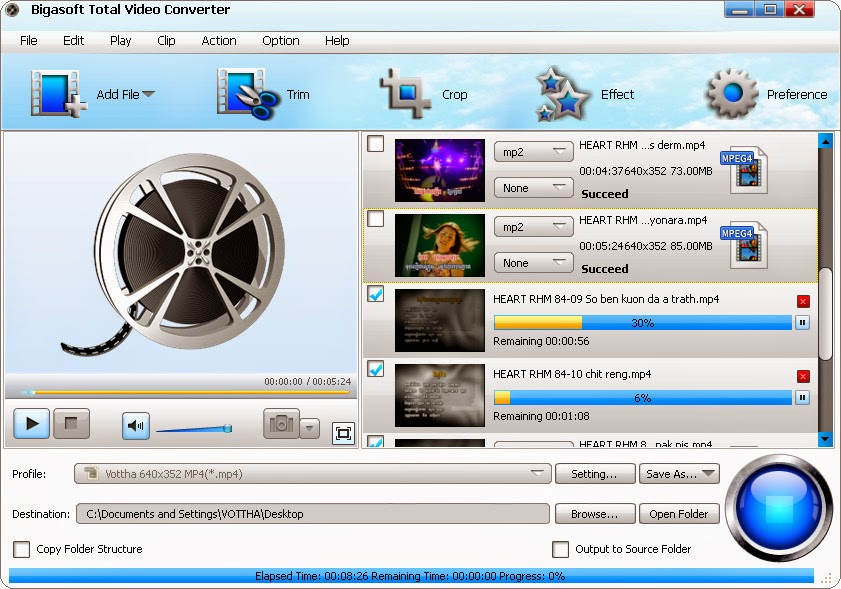The image size is (841, 589).
Task: Check the box for s derm.mp4
Action: click(x=375, y=144)
